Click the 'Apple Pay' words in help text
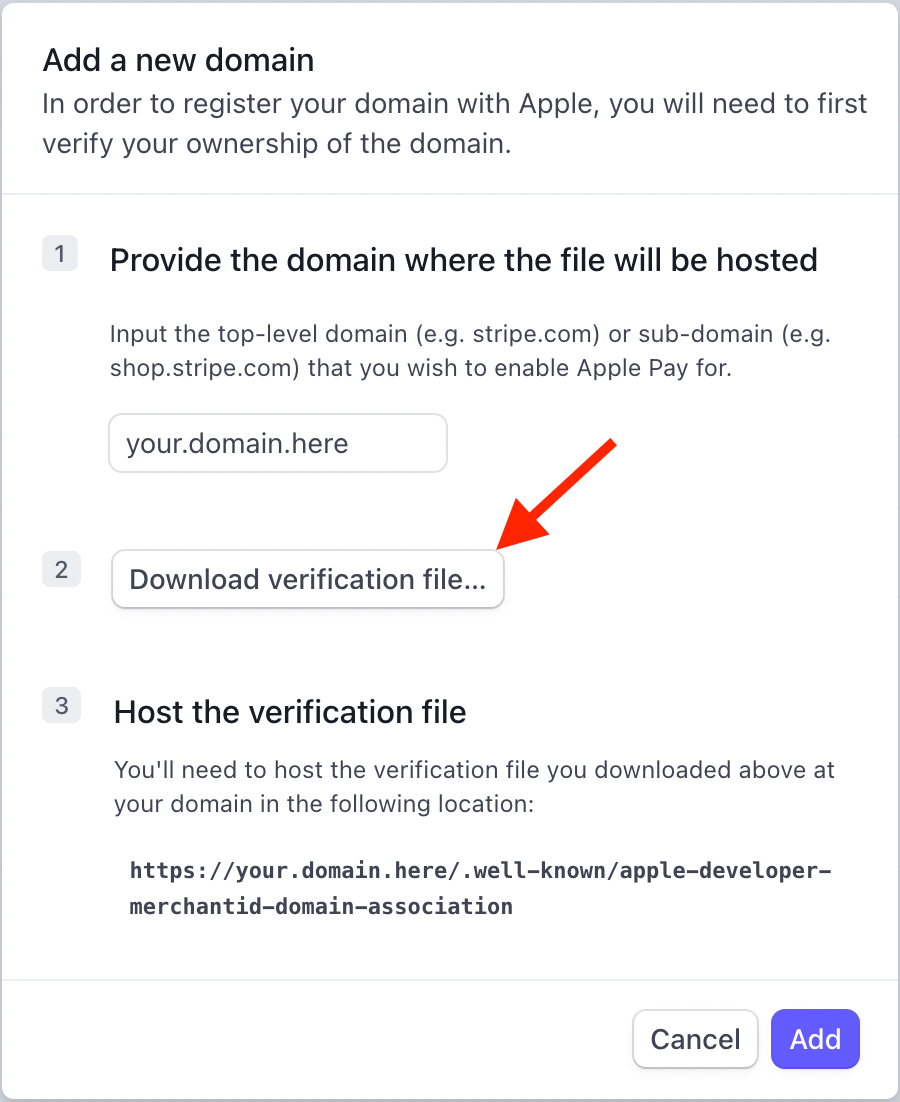Screen dimensions: 900x1102 [x=632, y=368]
